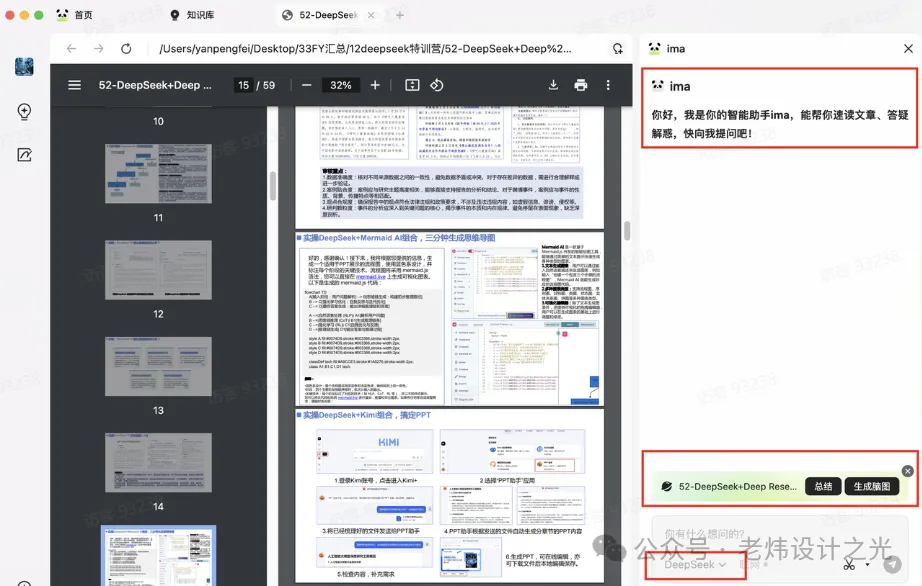
Task: Click the page number field showing 15
Action: coord(243,85)
